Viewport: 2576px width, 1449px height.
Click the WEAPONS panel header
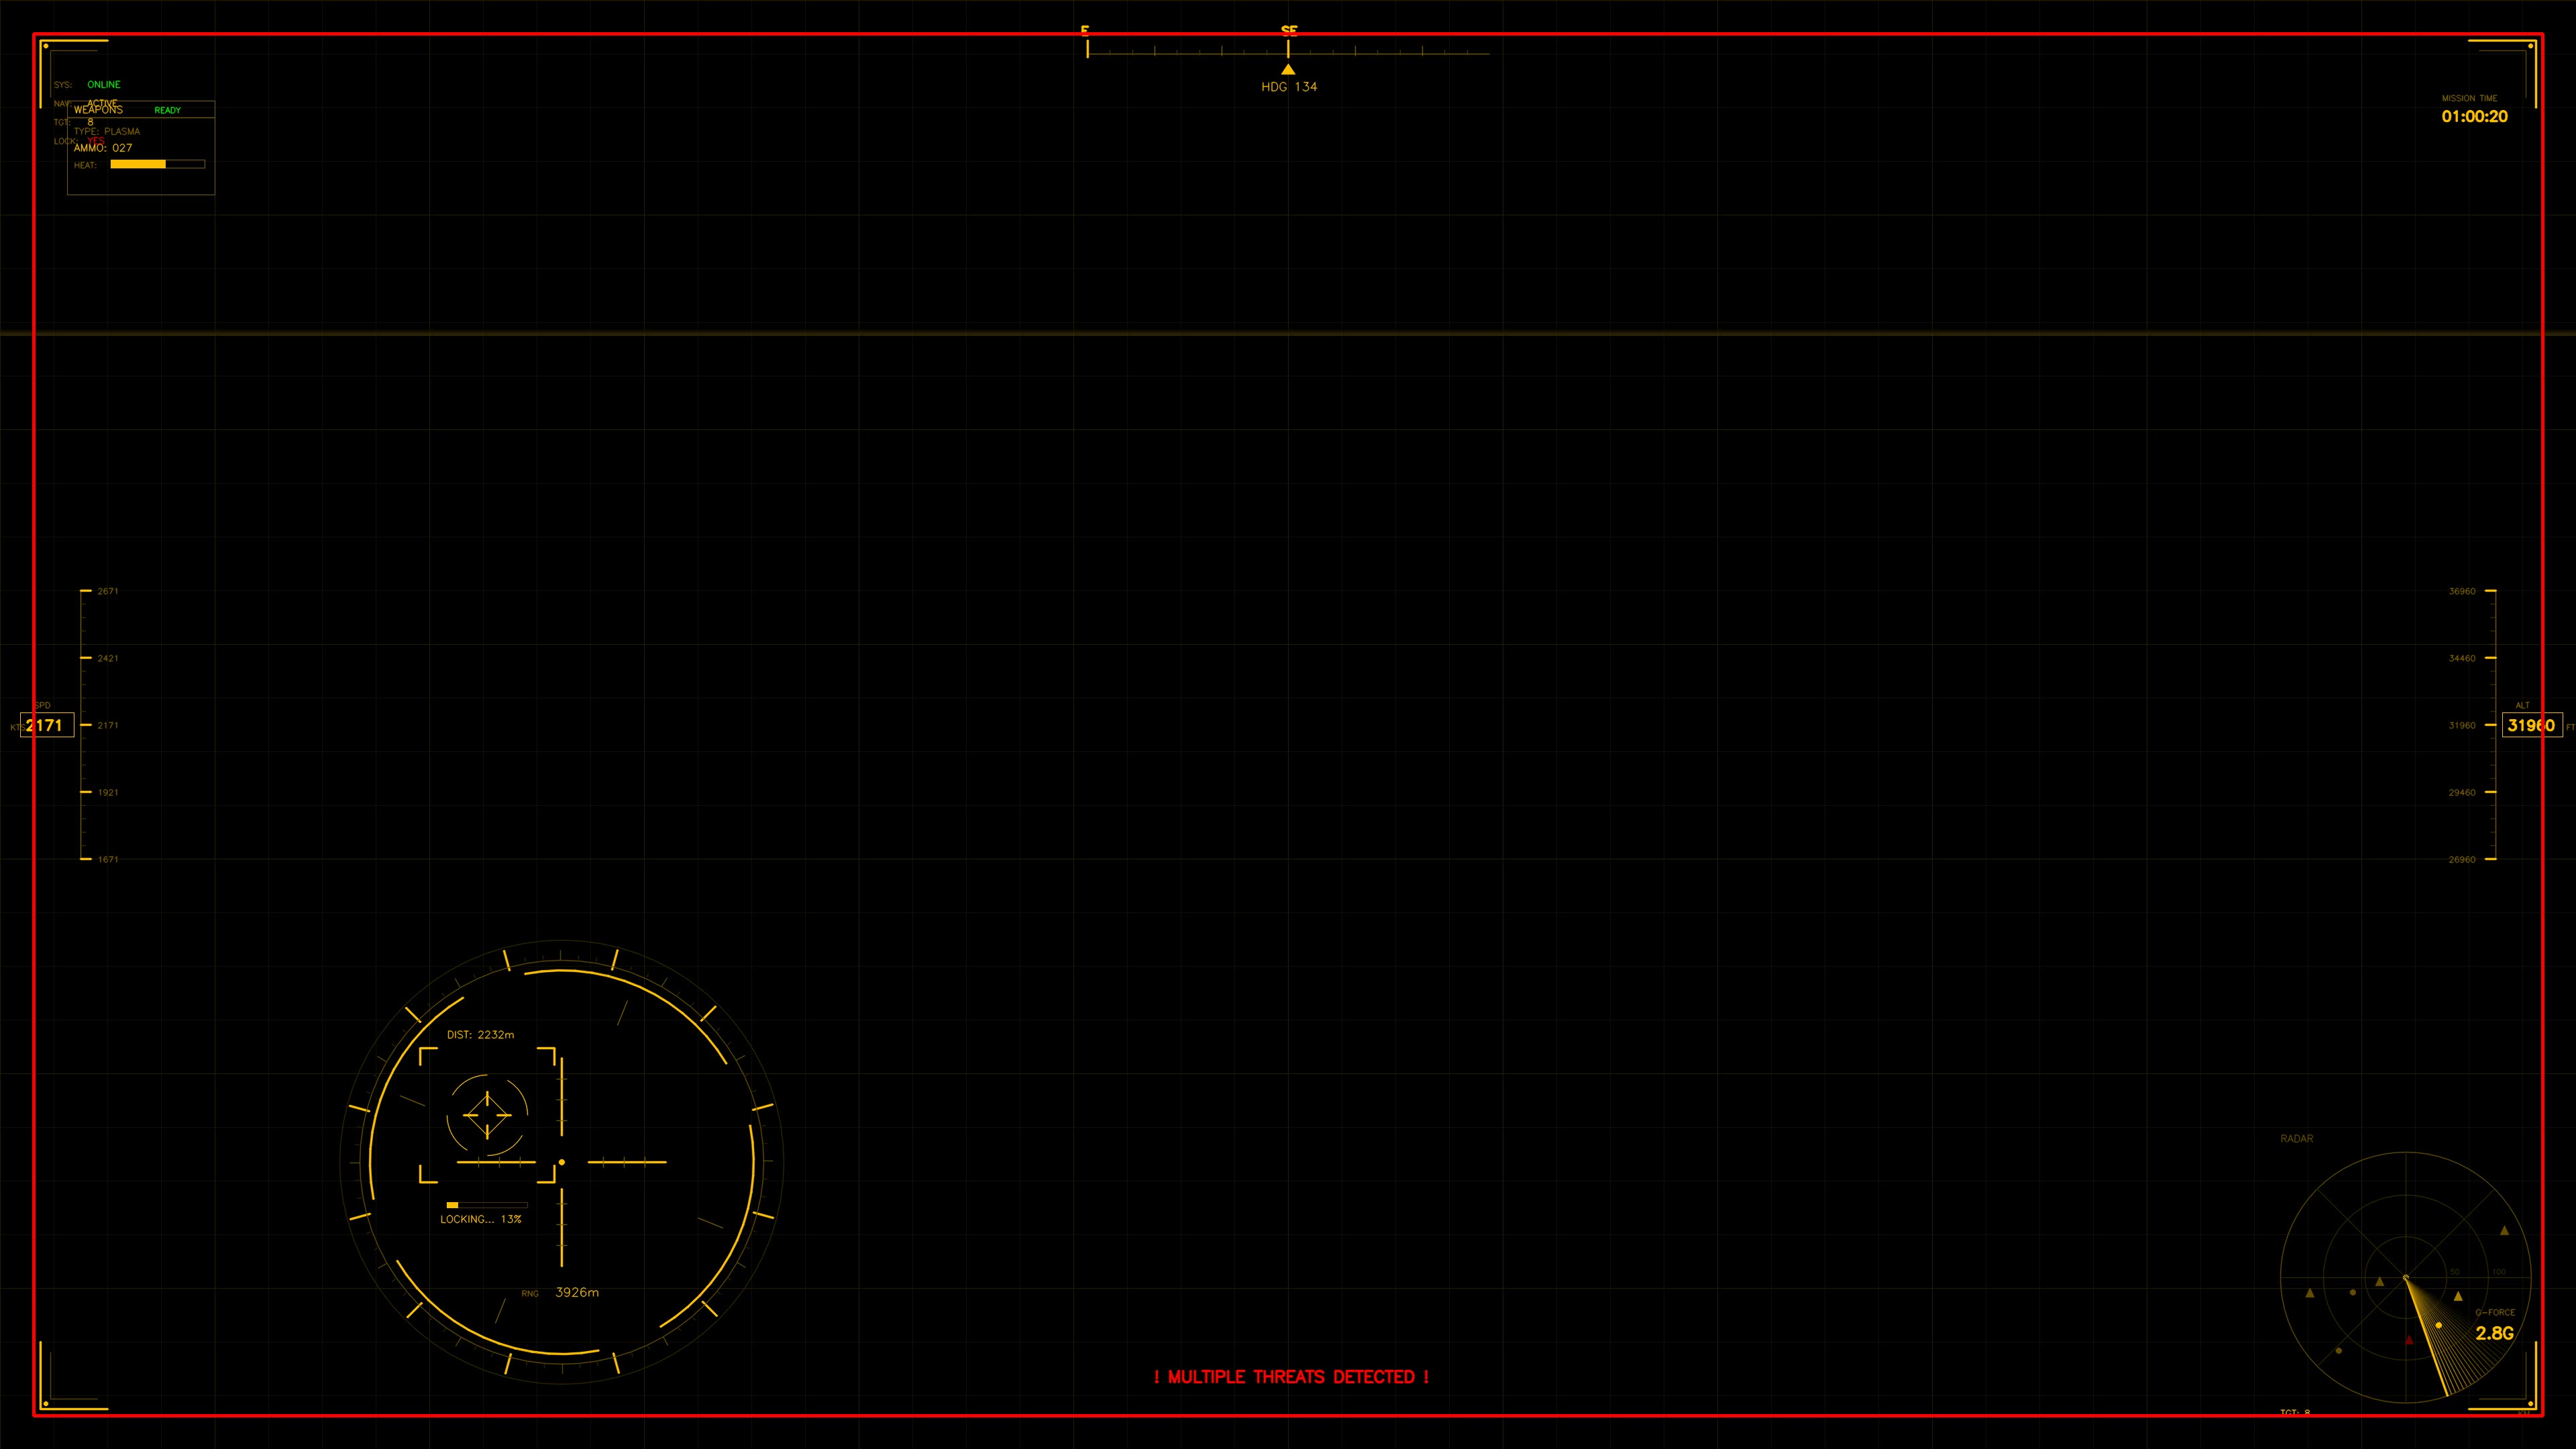[x=98, y=110]
